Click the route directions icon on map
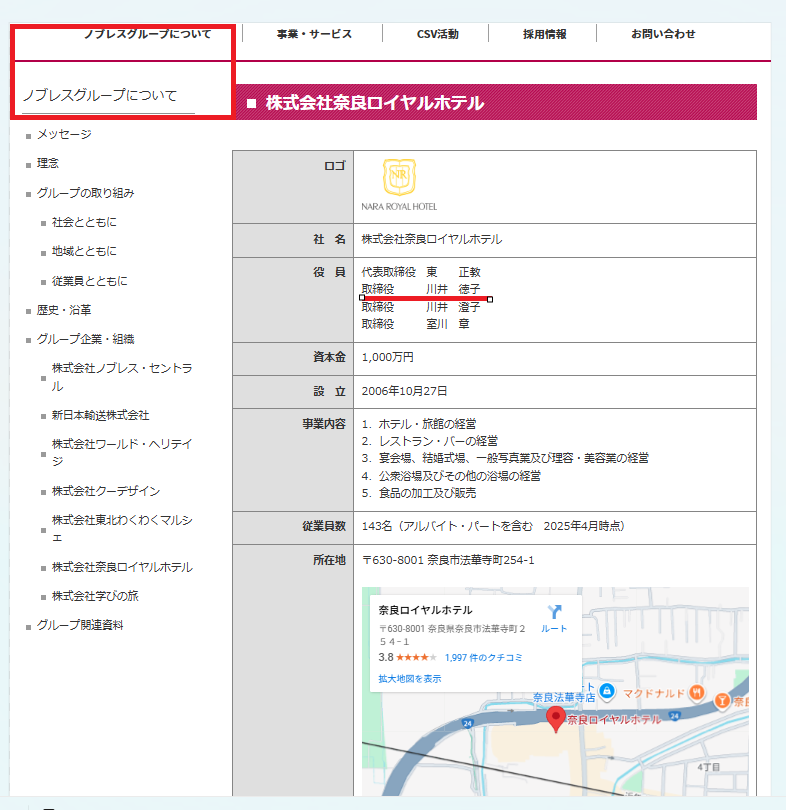 coord(554,612)
